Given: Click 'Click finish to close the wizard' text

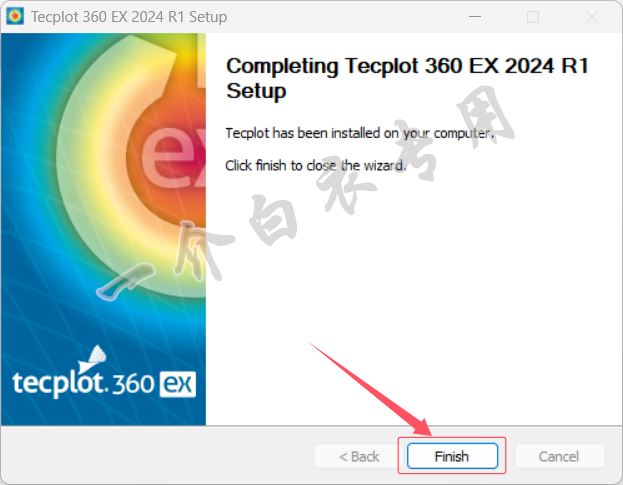Looking at the screenshot, I should pyautogui.click(x=316, y=165).
